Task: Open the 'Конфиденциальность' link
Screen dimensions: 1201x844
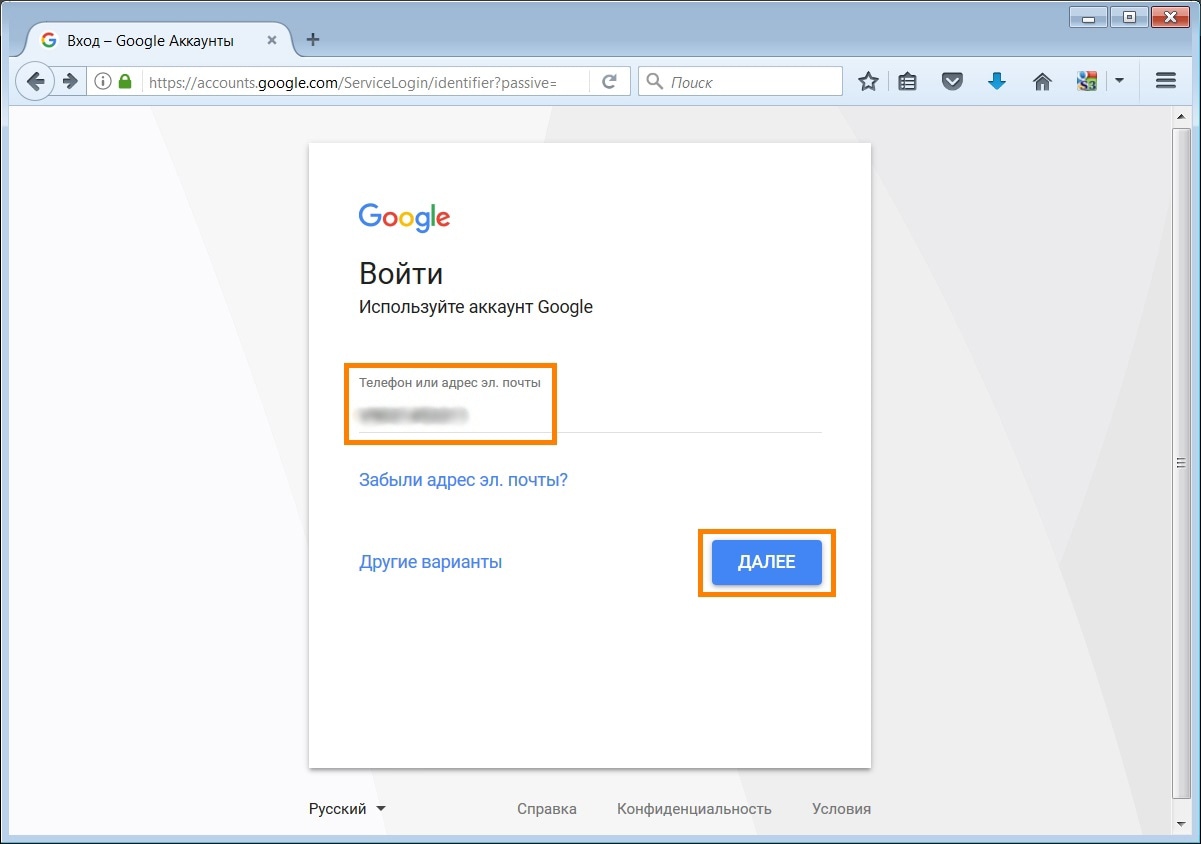Action: [694, 809]
